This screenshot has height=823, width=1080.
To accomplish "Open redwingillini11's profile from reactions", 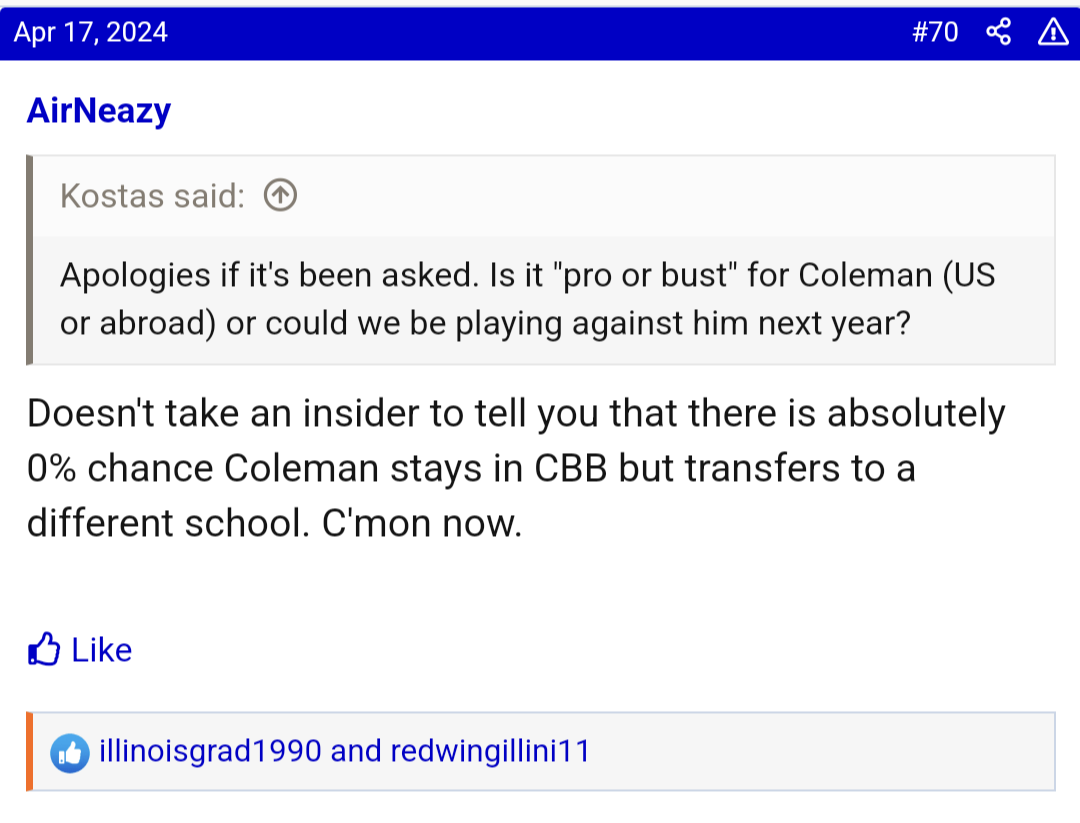I will [x=490, y=751].
